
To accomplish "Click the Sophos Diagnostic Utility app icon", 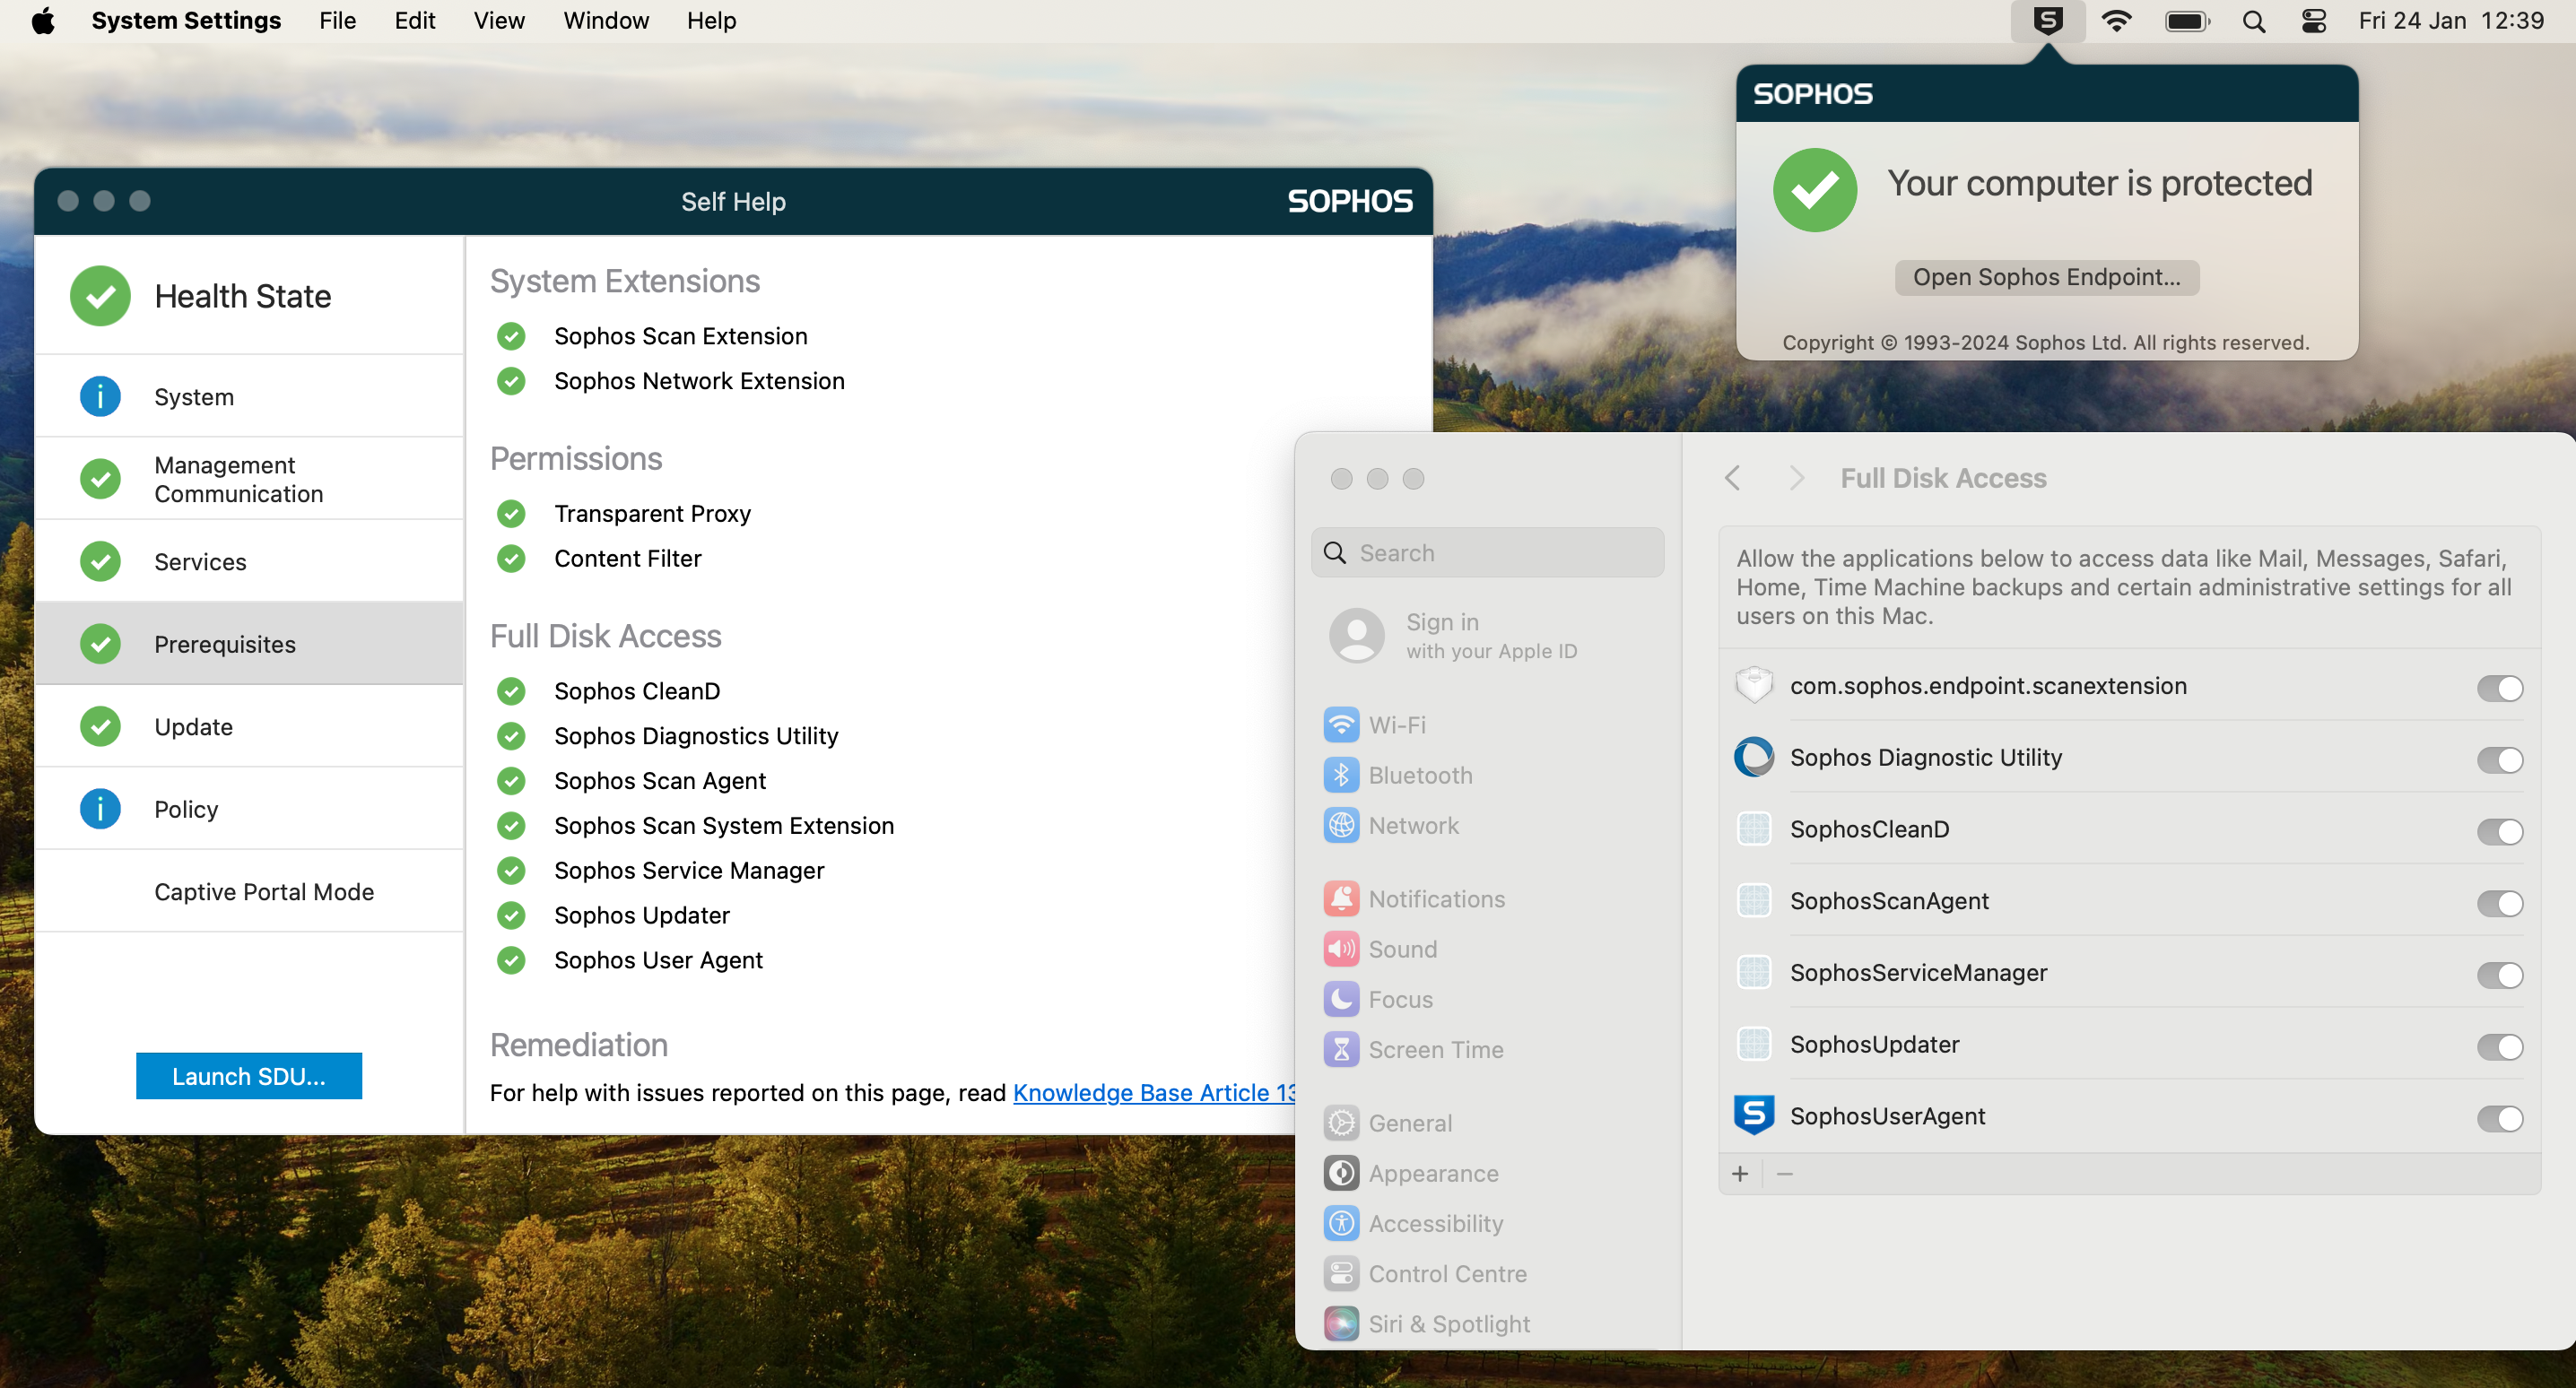I will pos(1753,757).
